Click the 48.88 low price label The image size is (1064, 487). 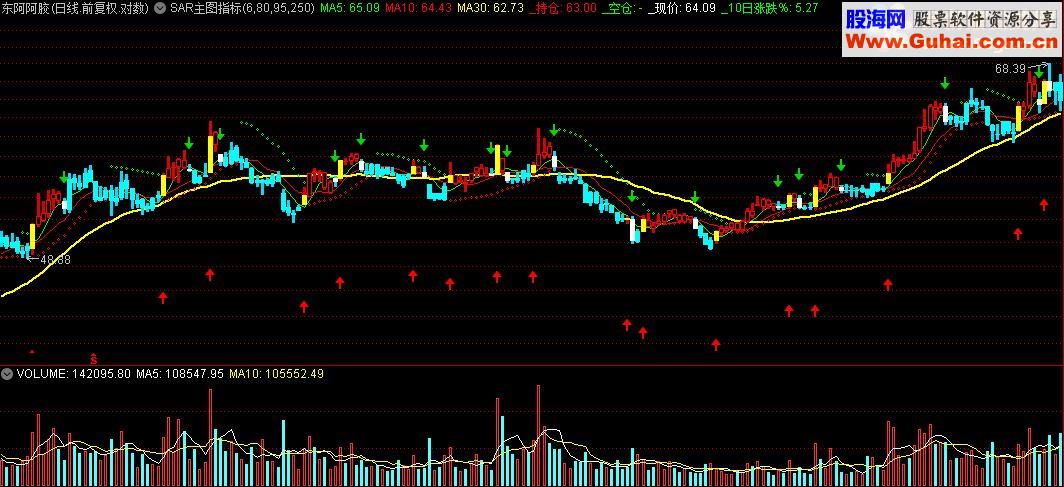tap(55, 259)
